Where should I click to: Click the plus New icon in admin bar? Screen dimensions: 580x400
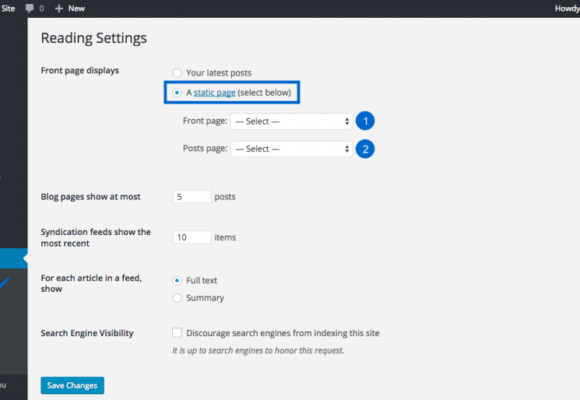click(59, 8)
